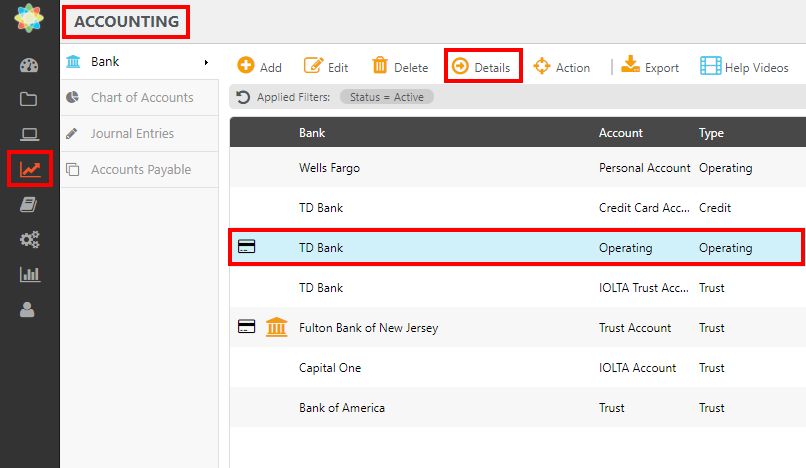Click card icon on Fulton Bank row
Viewport: 806px width, 468px height.
tap(247, 327)
